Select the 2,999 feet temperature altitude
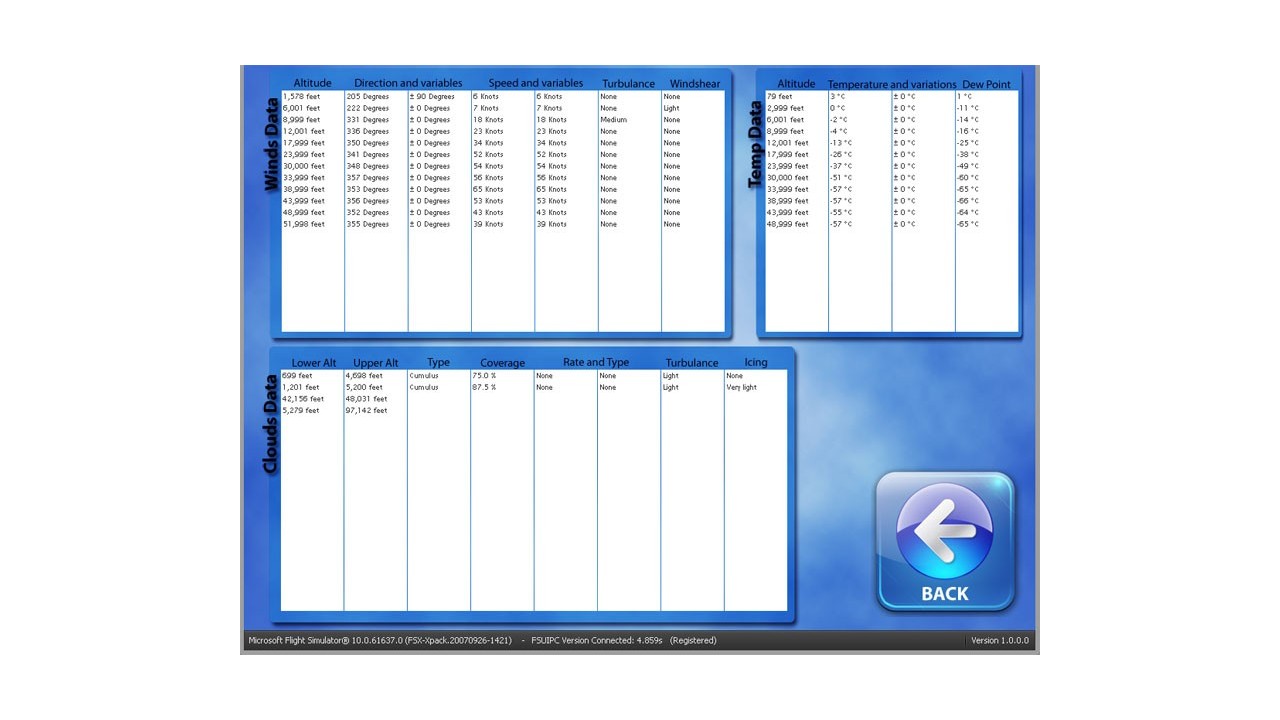This screenshot has width=1280, height=720. tap(785, 108)
